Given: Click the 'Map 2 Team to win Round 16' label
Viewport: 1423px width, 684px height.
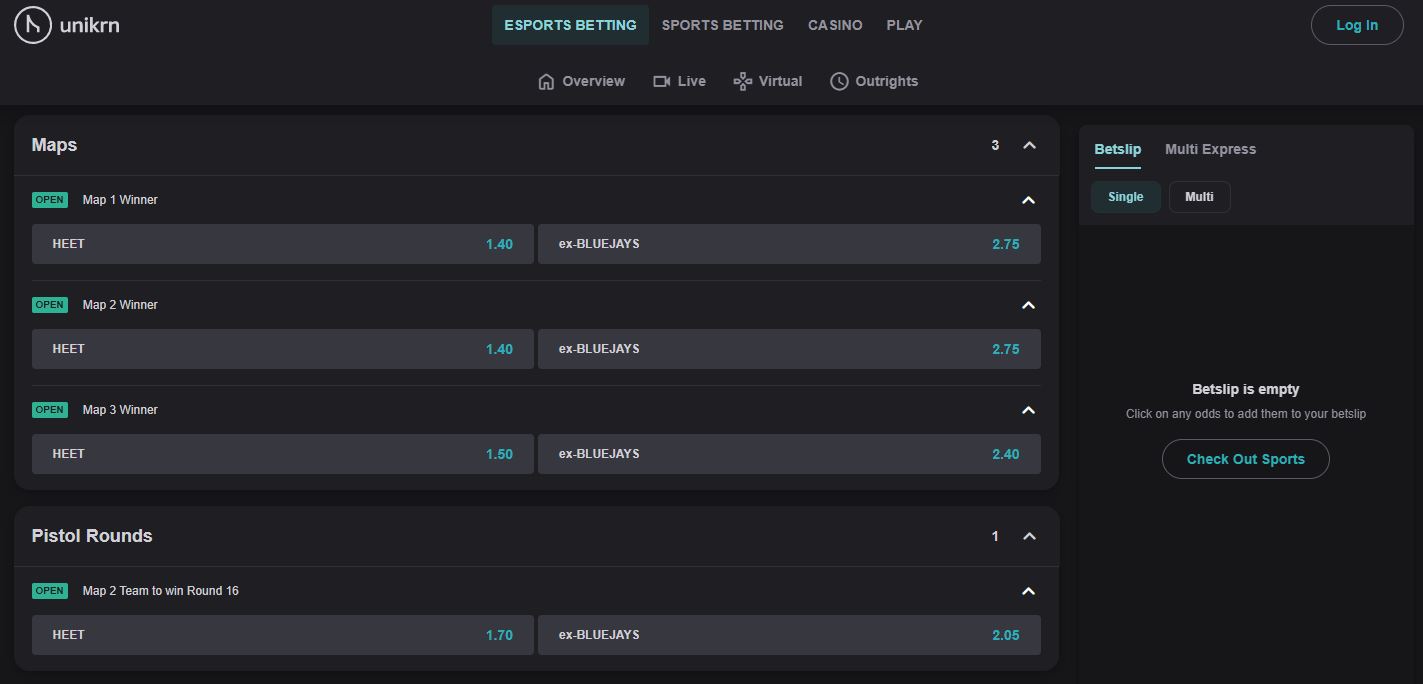Looking at the screenshot, I should [x=160, y=591].
